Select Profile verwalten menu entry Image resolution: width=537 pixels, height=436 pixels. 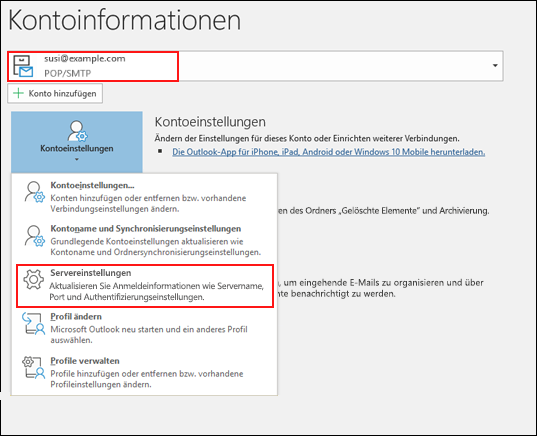[x=144, y=372]
